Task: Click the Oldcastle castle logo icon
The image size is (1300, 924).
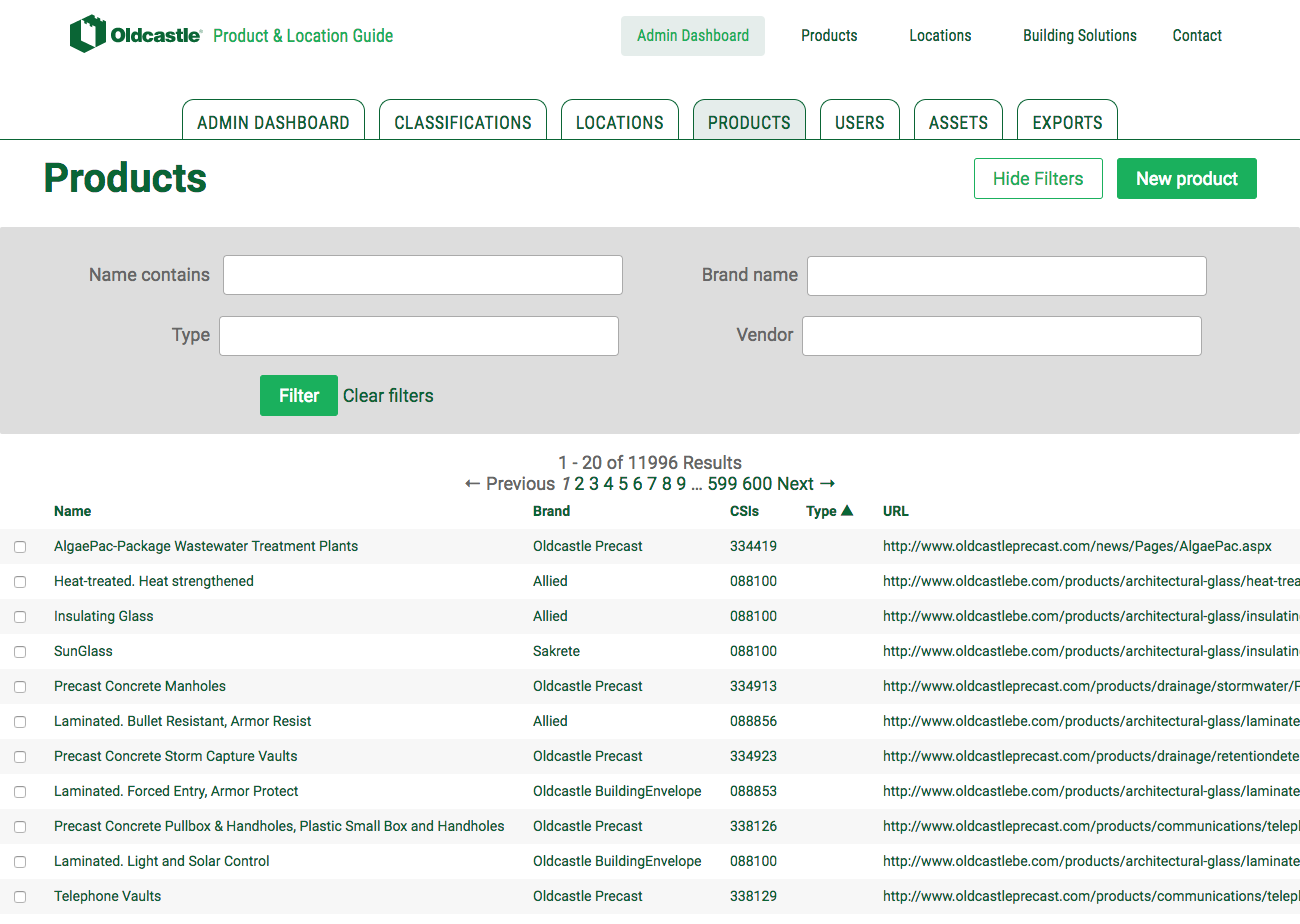Action: click(87, 34)
